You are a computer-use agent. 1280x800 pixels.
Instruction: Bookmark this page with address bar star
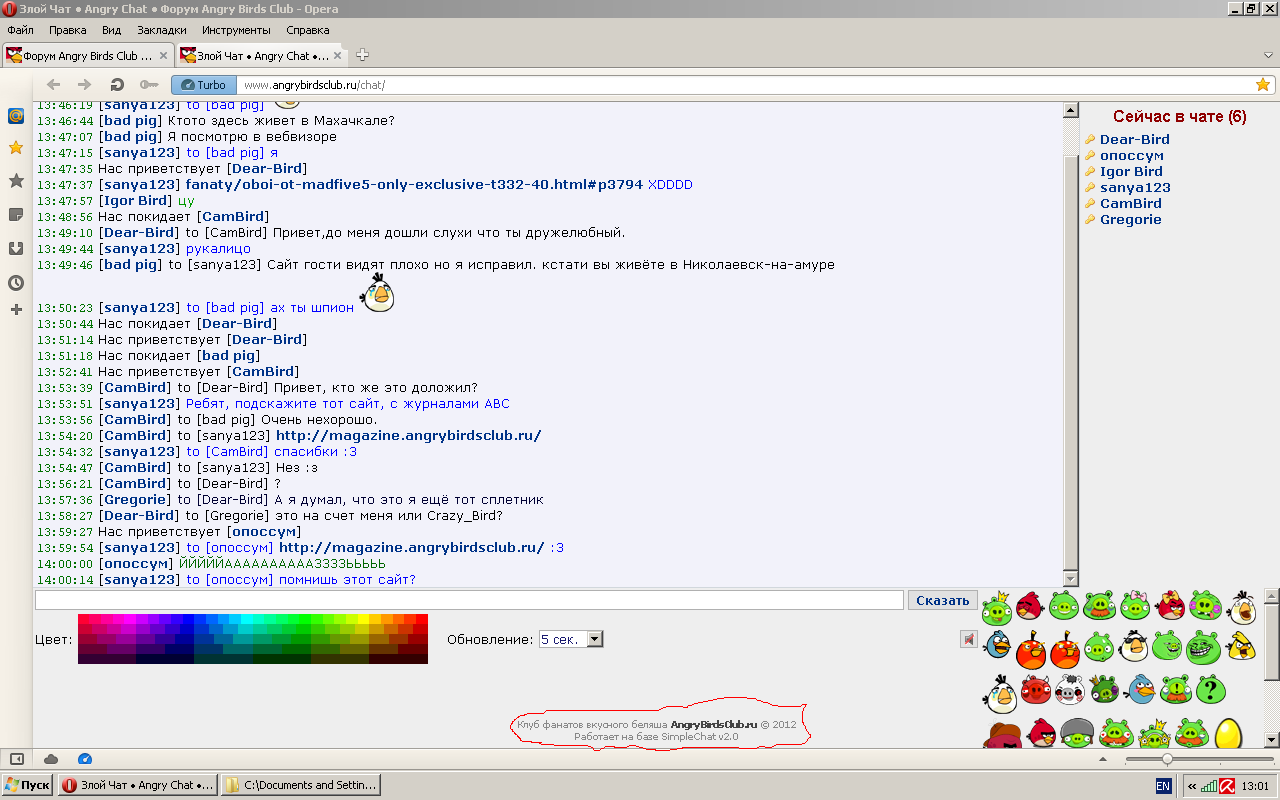click(1263, 85)
